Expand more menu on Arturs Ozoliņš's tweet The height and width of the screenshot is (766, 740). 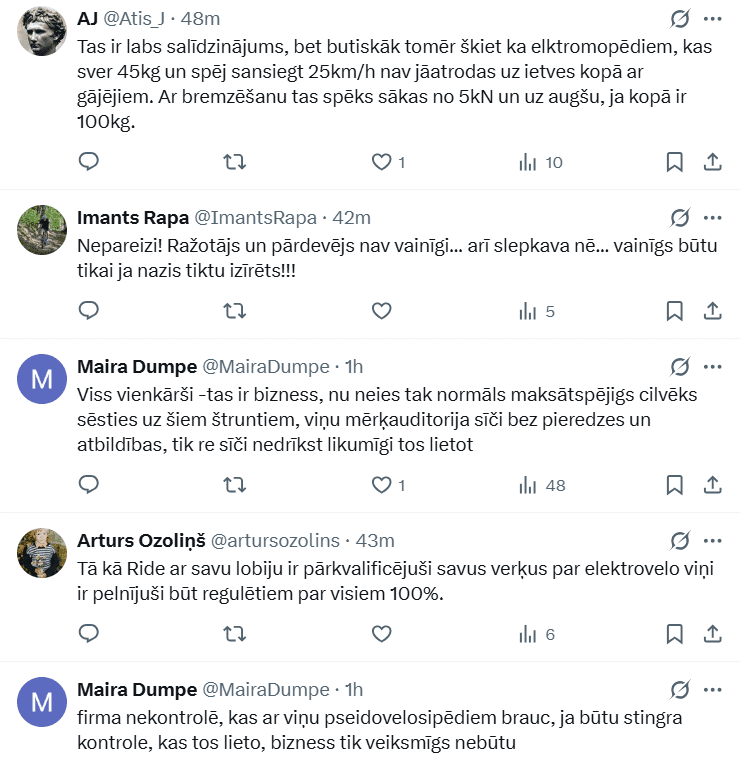point(713,540)
